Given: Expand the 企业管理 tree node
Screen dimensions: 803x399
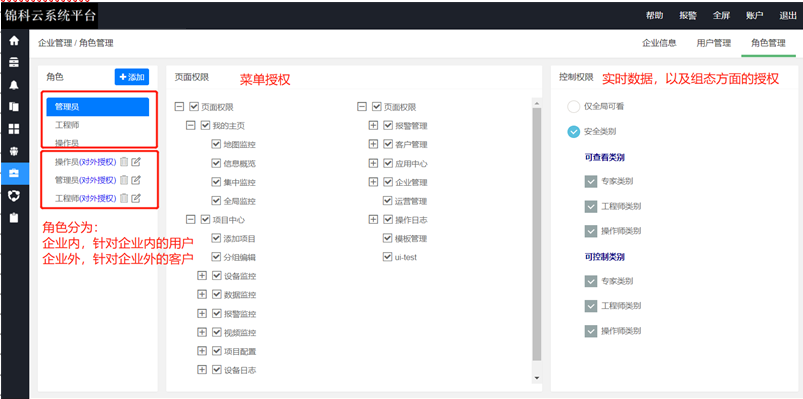Looking at the screenshot, I should [373, 182].
